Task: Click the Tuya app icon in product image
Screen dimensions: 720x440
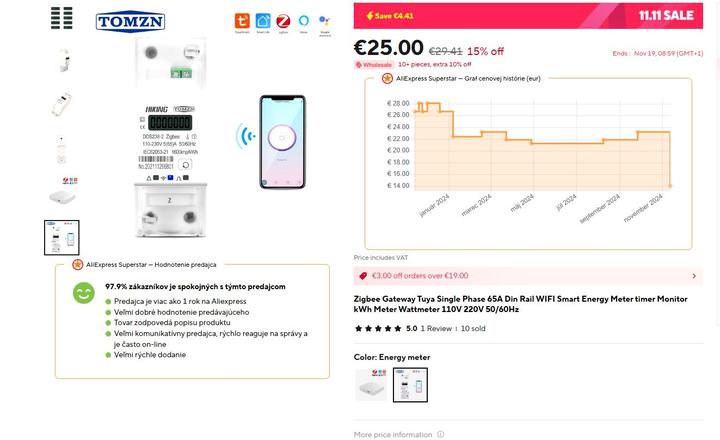Action: coord(242,21)
